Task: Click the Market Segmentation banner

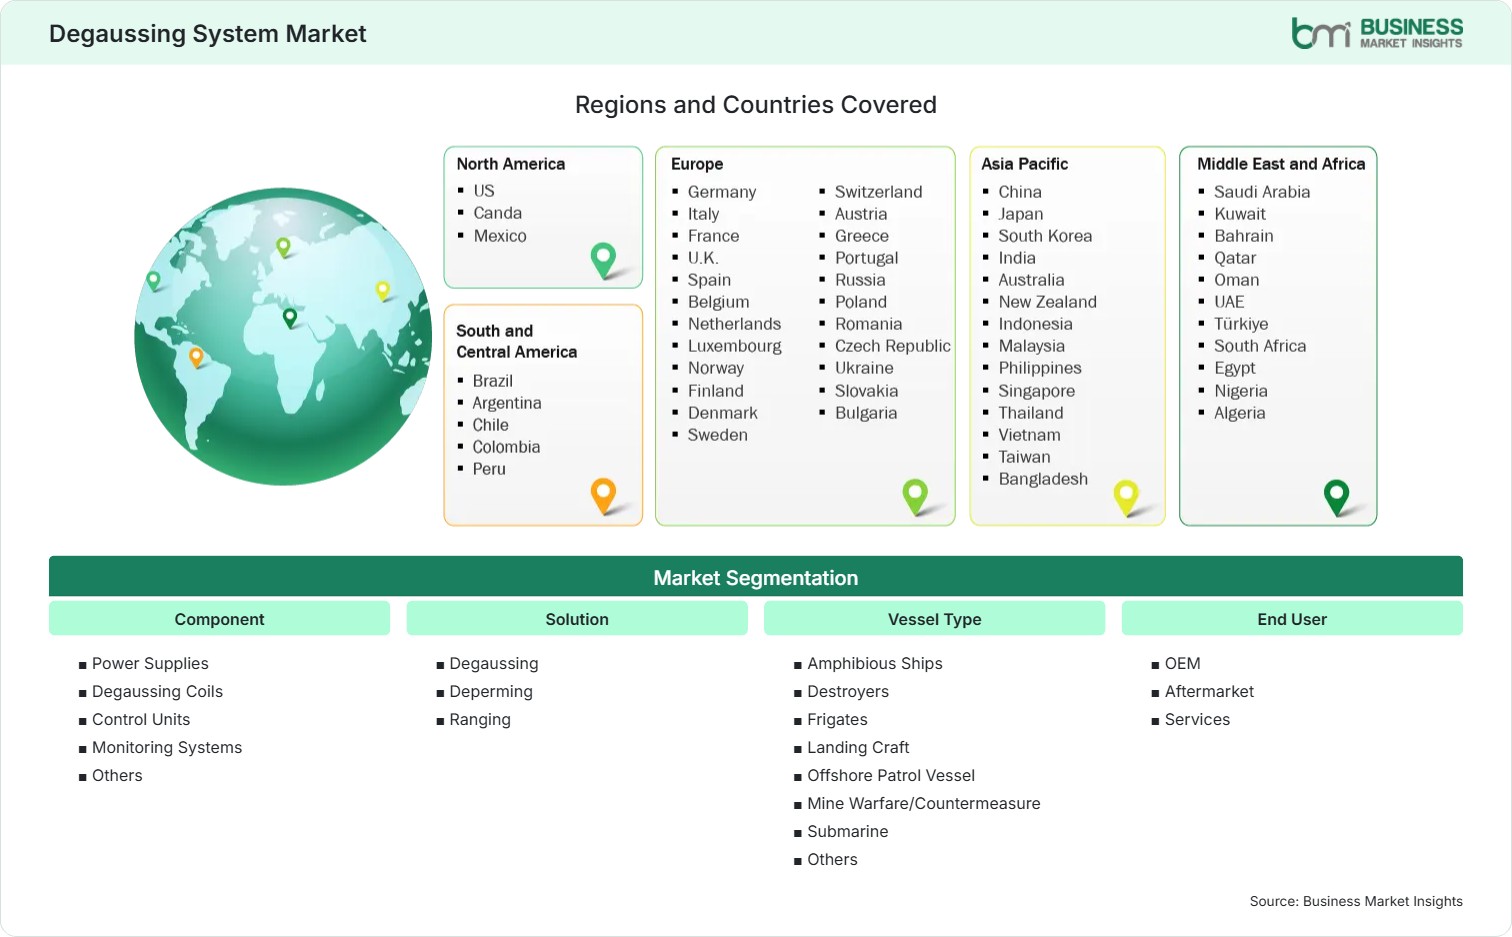Action: [756, 577]
